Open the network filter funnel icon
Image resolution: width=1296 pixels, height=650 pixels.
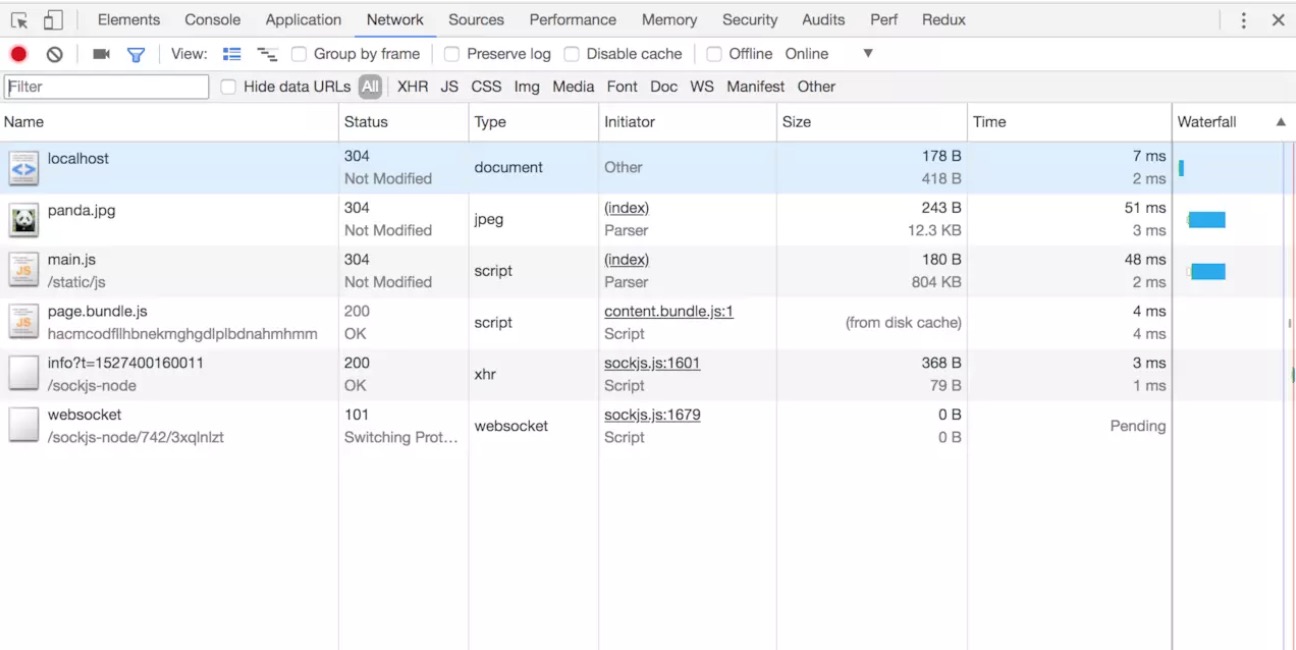point(135,54)
